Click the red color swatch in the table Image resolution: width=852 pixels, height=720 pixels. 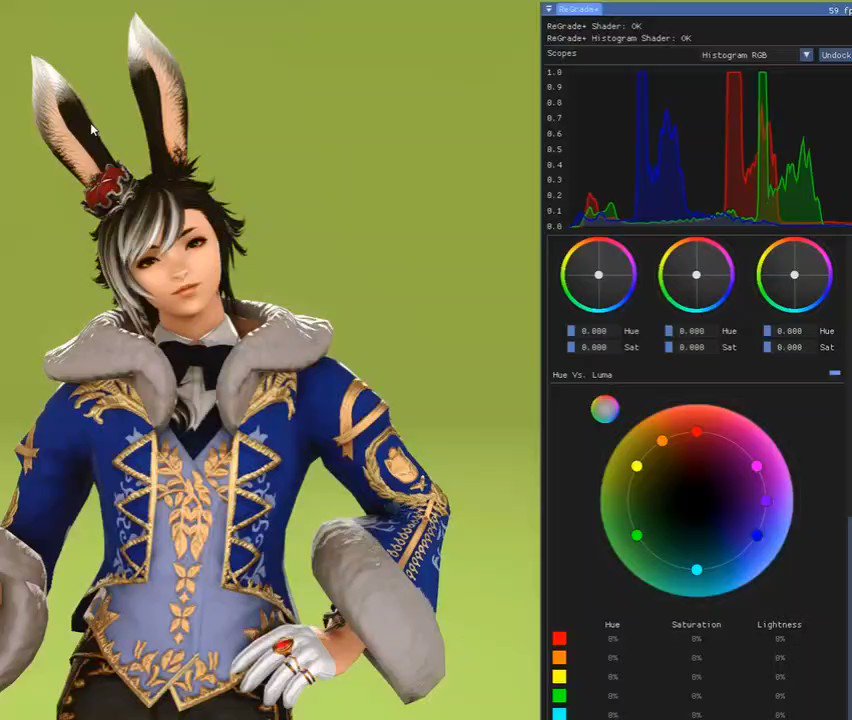[559, 638]
